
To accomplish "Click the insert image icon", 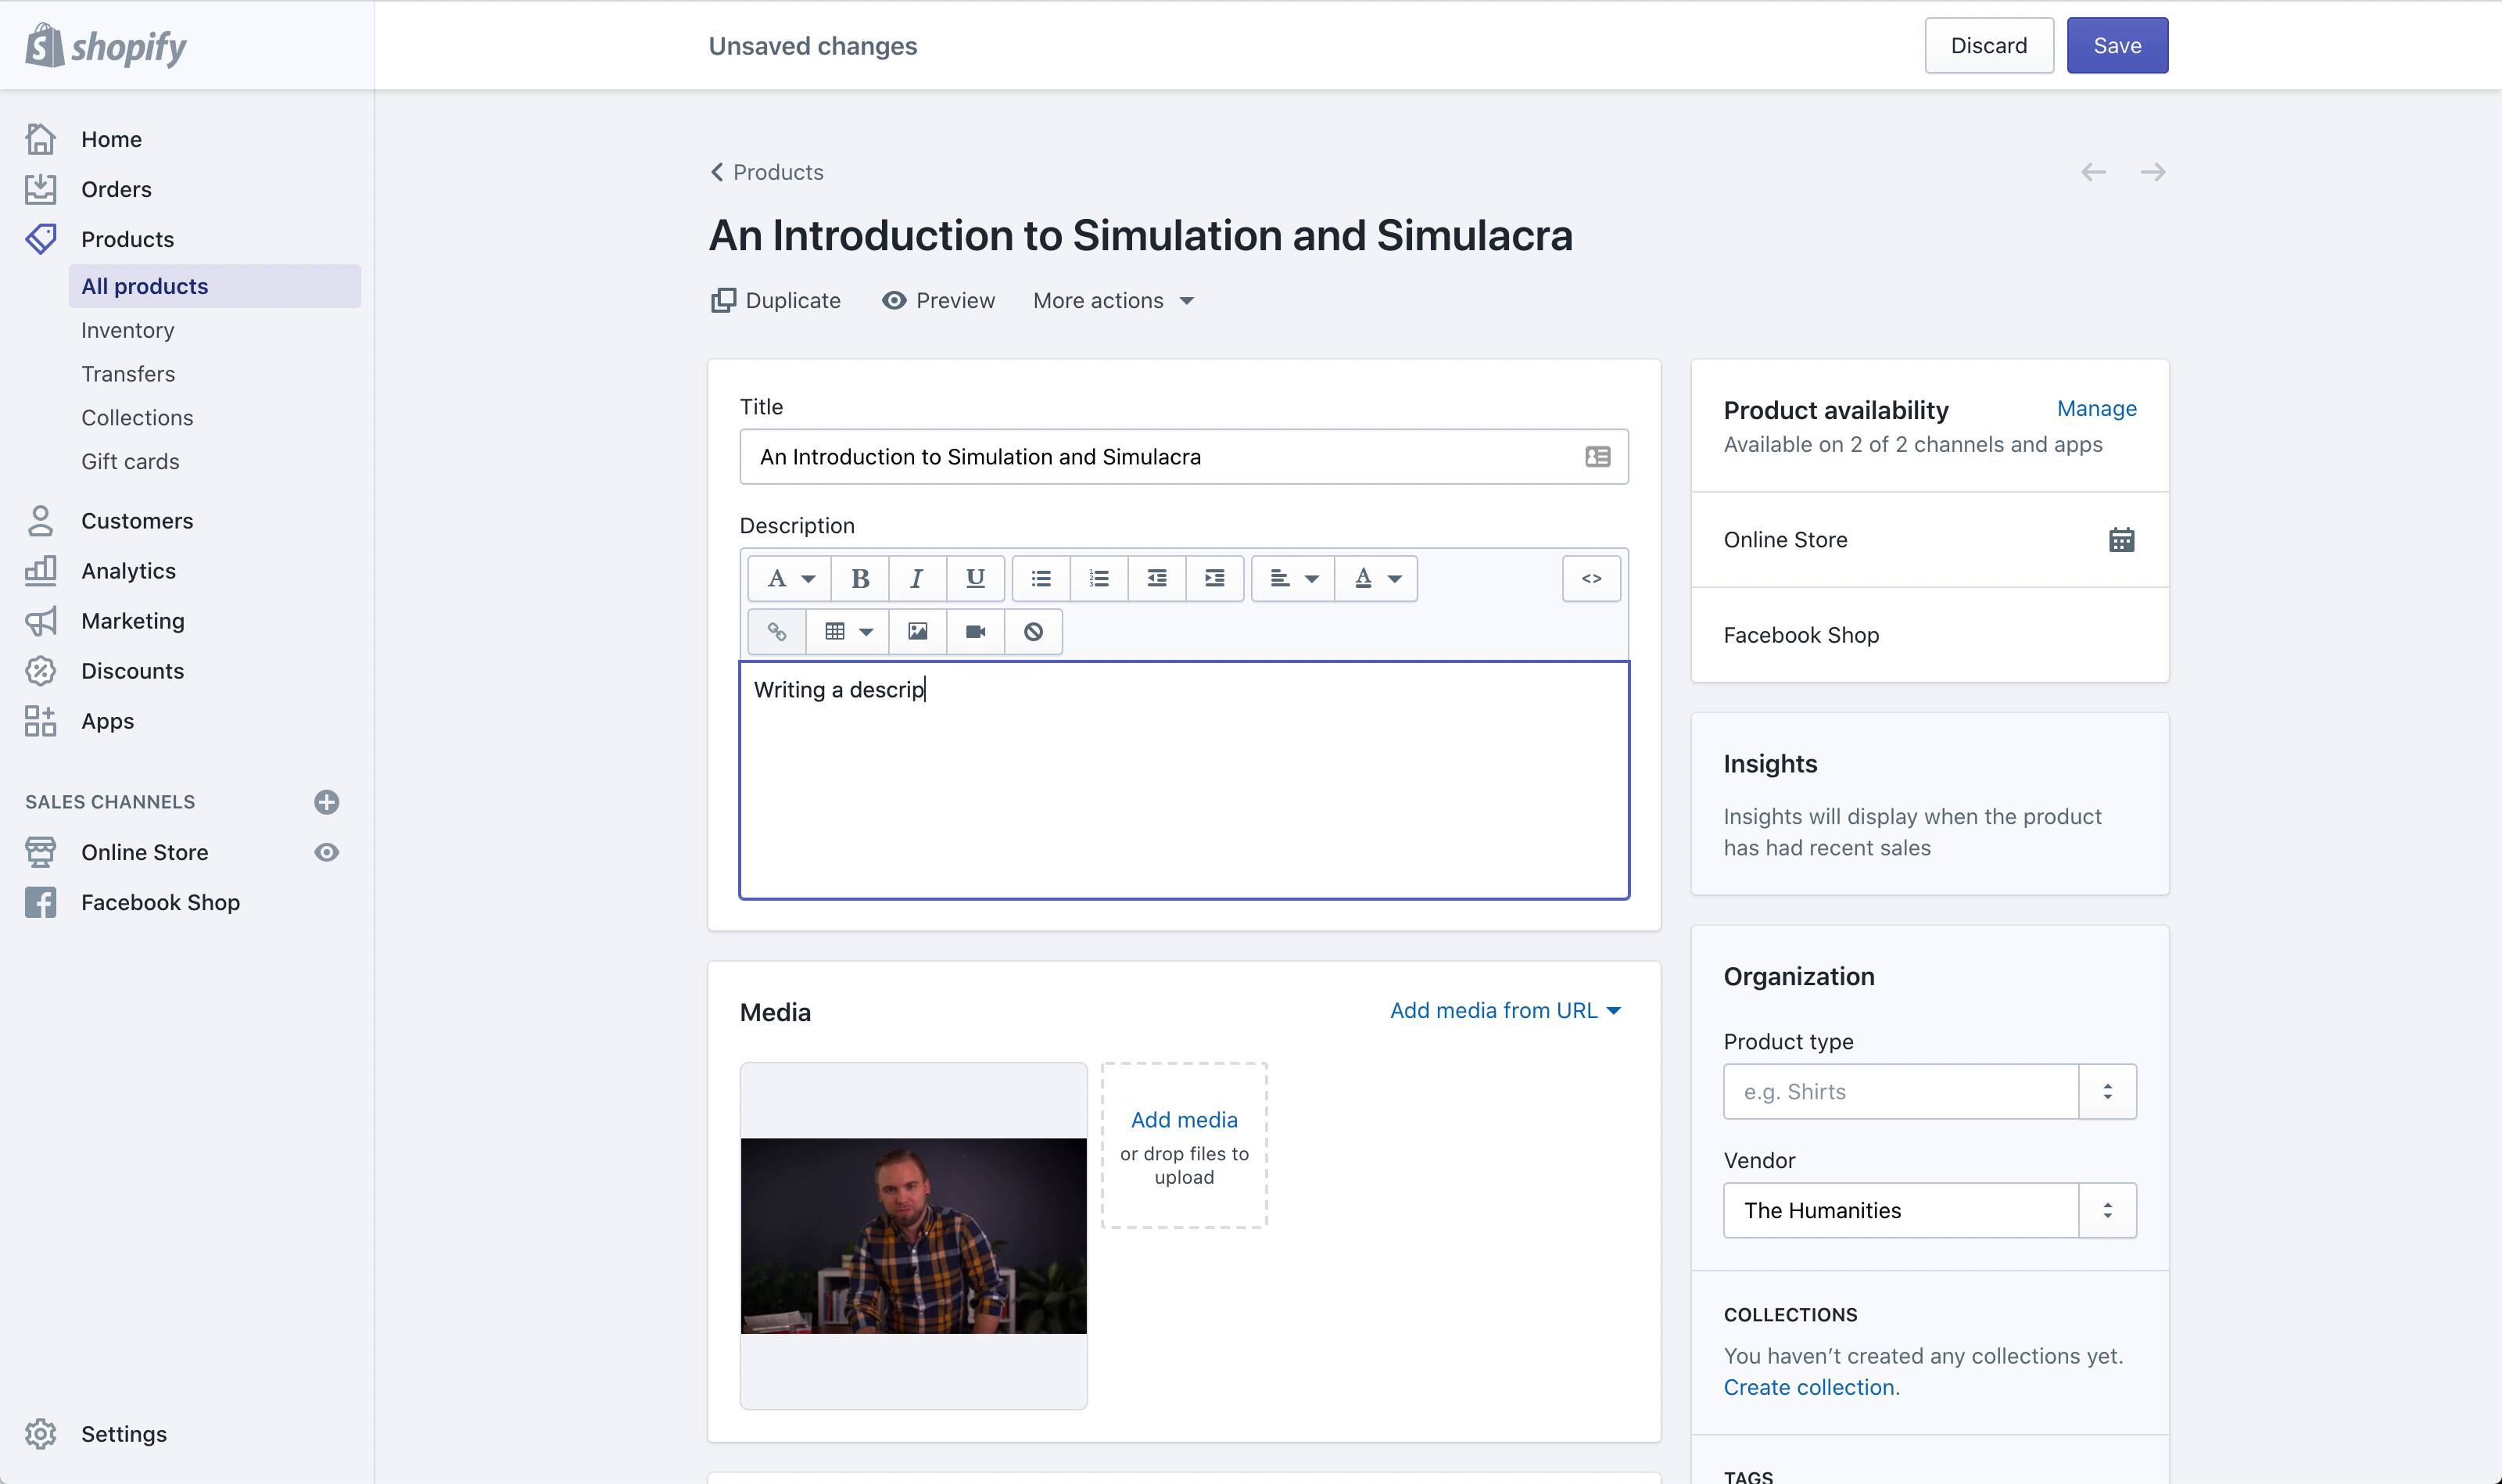I will pos(917,631).
